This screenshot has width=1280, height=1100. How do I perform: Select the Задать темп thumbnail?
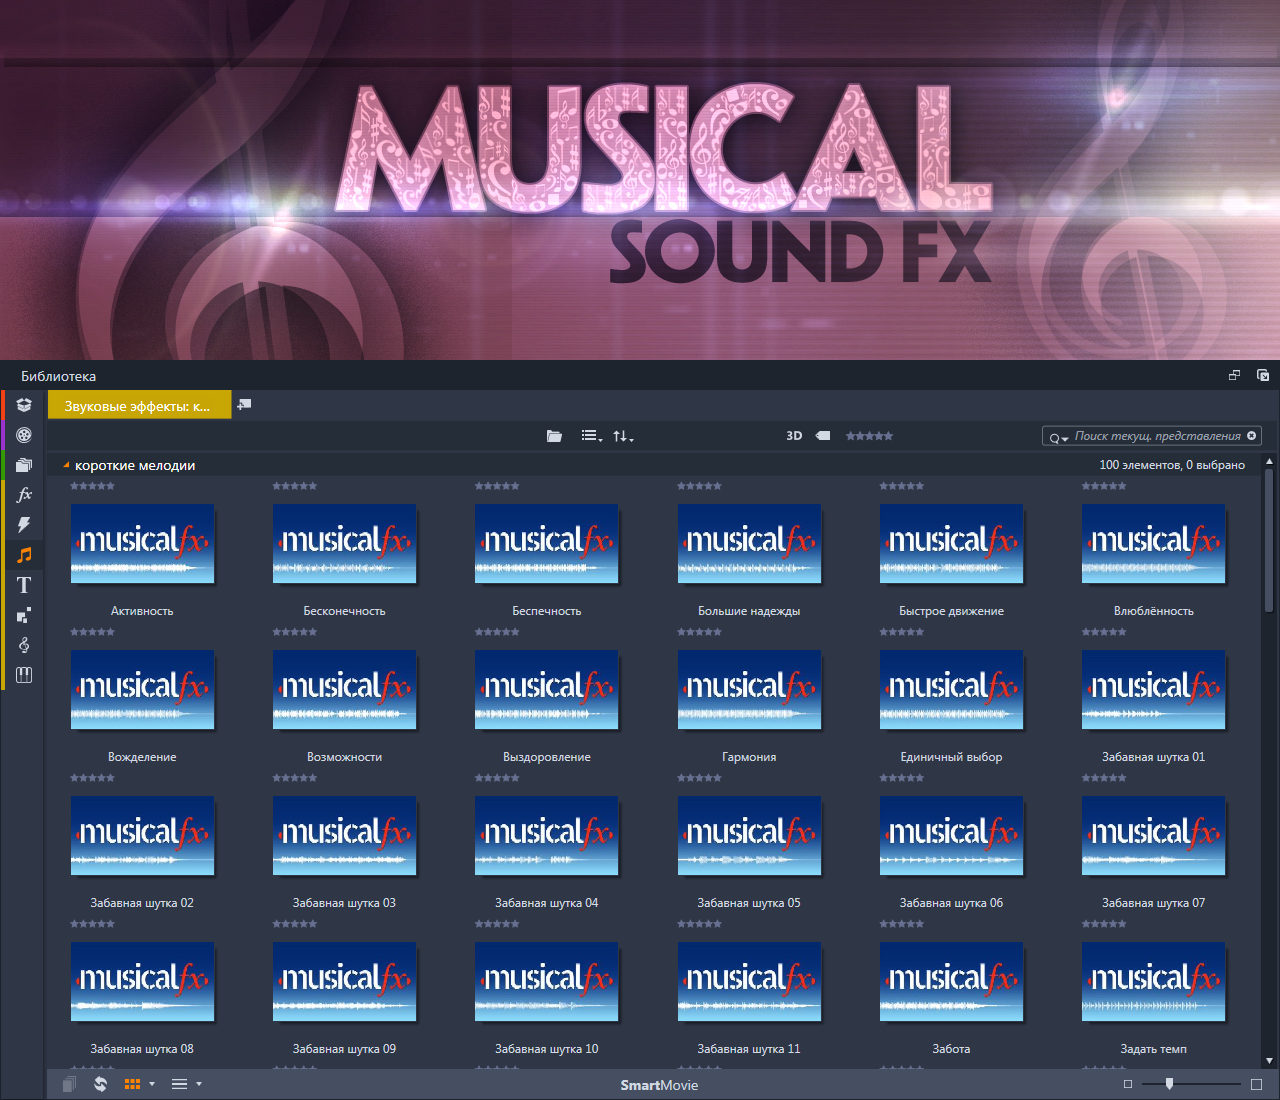click(x=1153, y=981)
